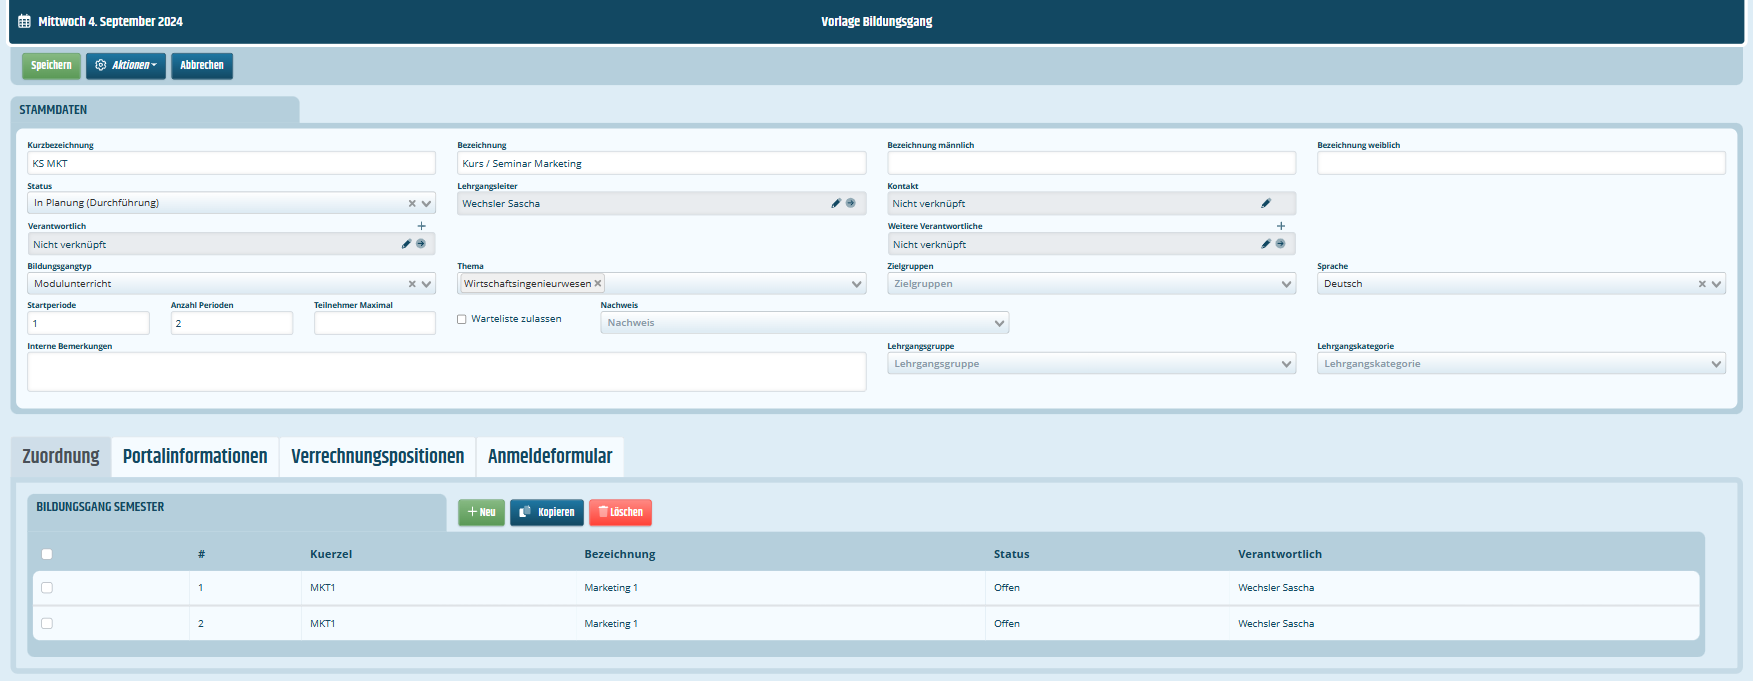Open the Anmeldeformular tab

point(550,456)
